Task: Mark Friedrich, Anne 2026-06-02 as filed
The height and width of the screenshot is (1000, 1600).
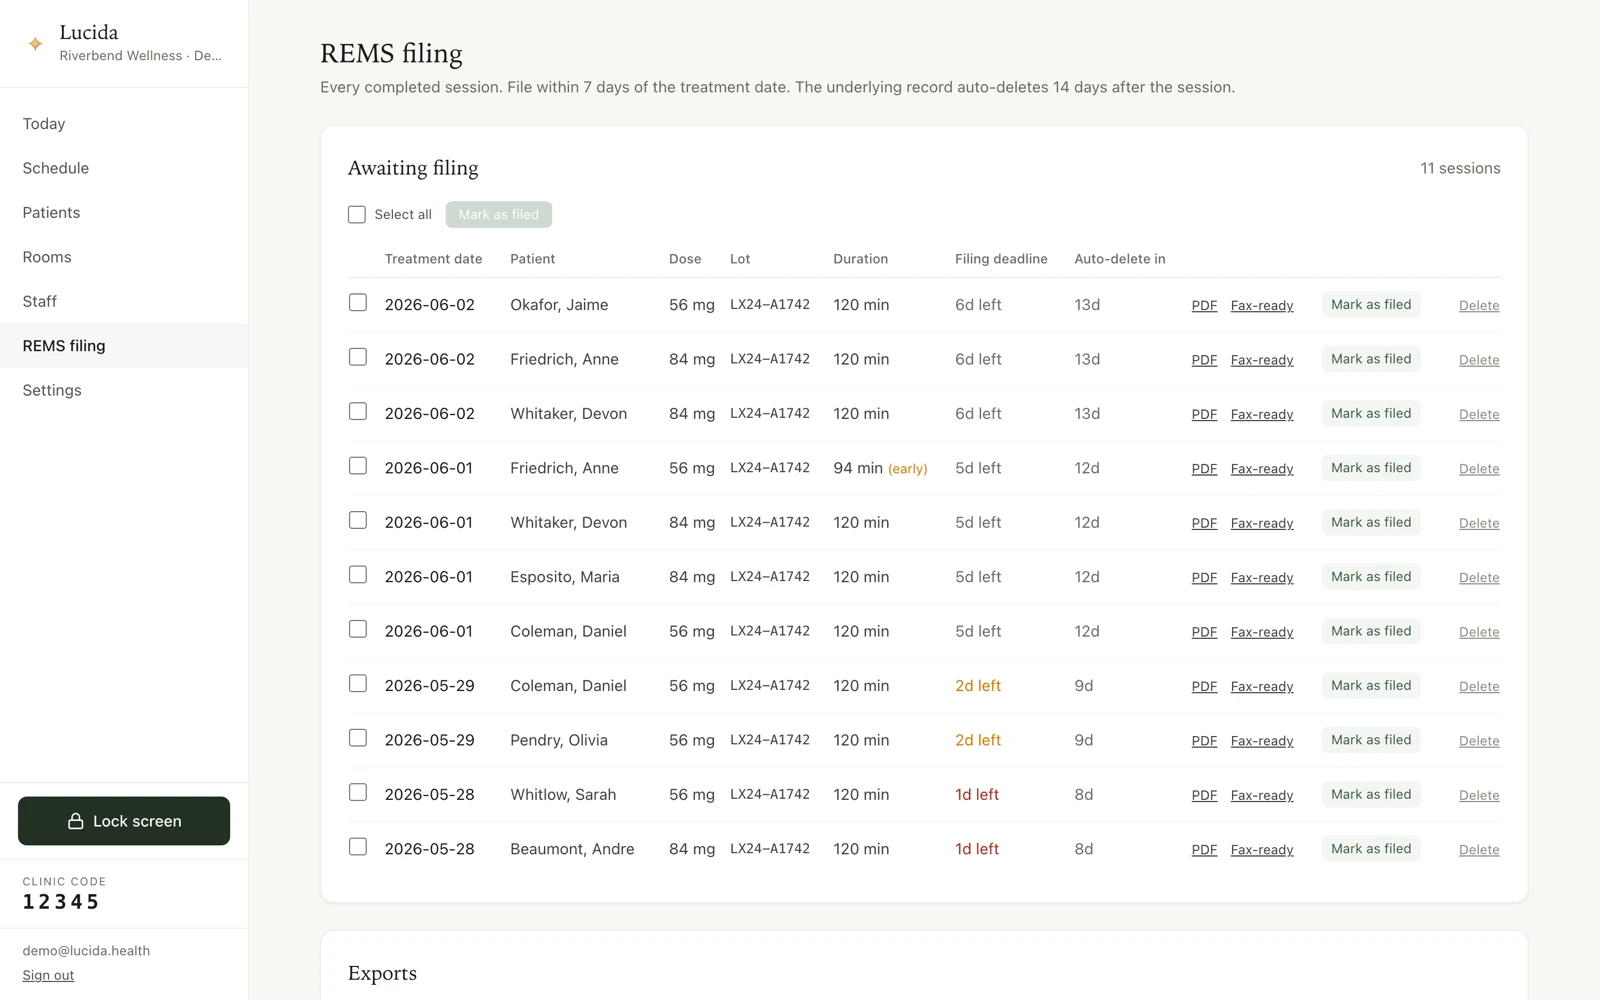Action: pyautogui.click(x=1371, y=359)
